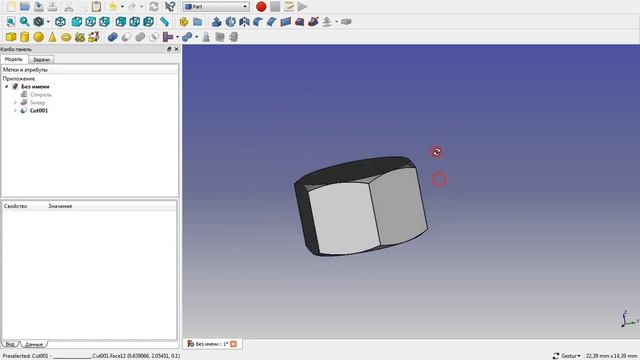Float the Комбо панель dock panel
Viewport: 640px width, 360px height.
pos(169,49)
